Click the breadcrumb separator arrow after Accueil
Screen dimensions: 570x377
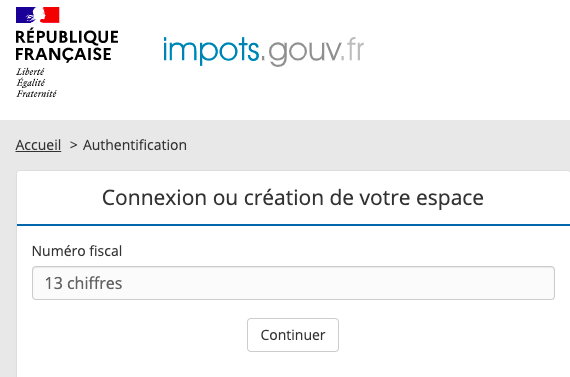(x=73, y=145)
